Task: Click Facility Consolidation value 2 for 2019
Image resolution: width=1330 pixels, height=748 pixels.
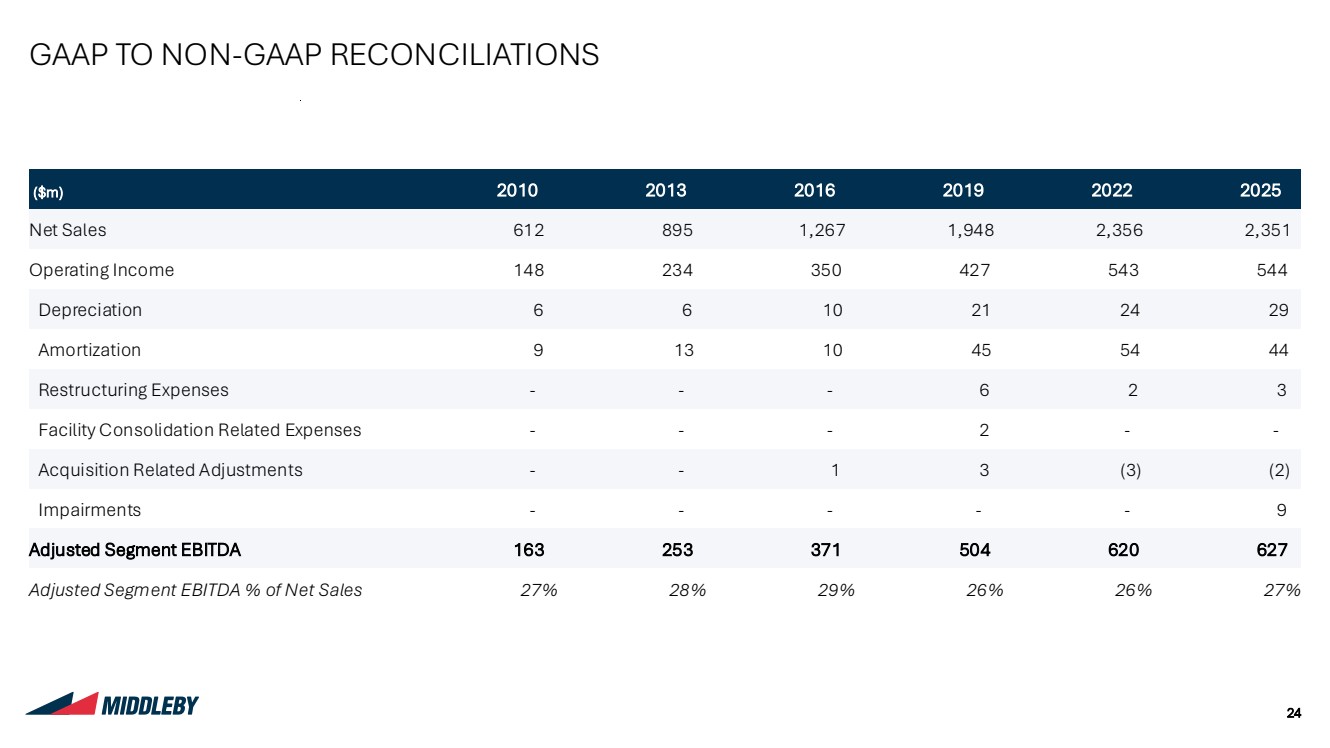Action: tap(984, 430)
